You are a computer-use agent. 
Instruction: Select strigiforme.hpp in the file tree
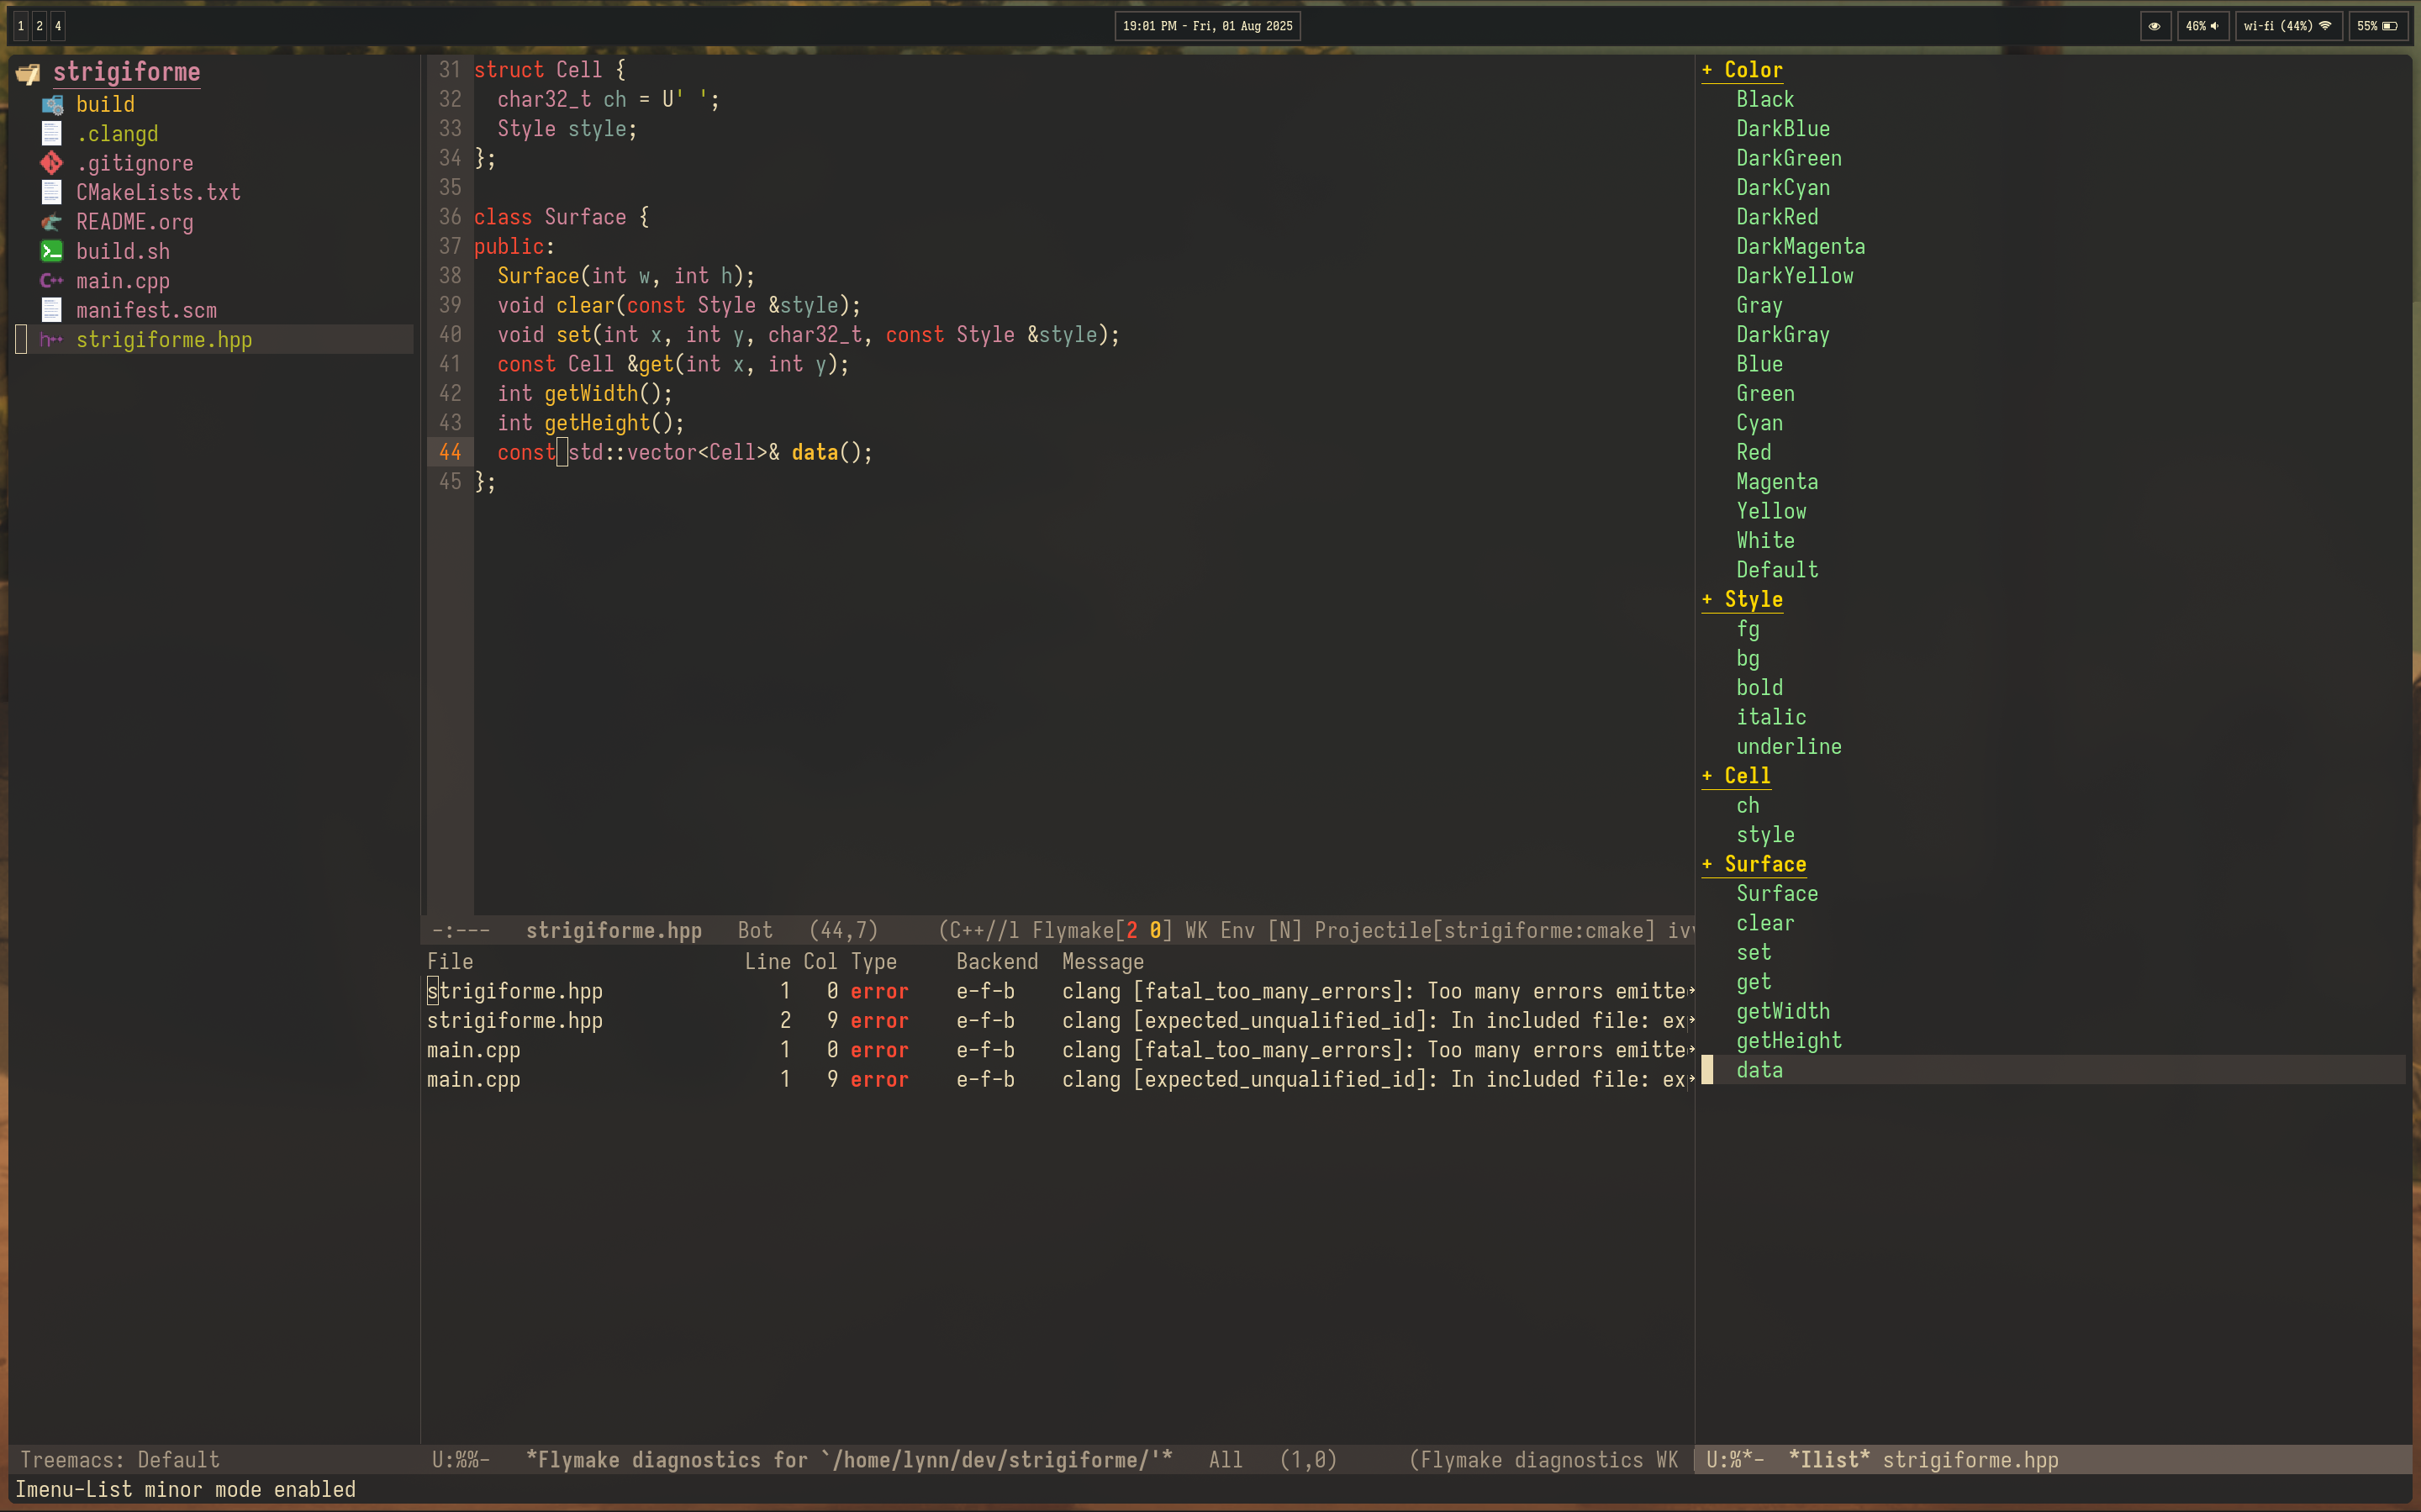pyautogui.click(x=164, y=340)
